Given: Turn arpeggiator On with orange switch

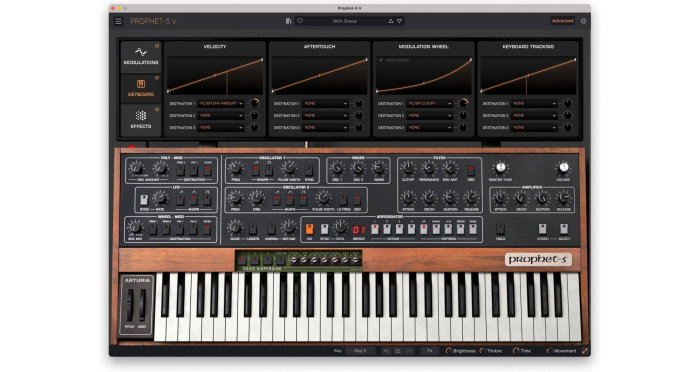Looking at the screenshot, I should [309, 229].
